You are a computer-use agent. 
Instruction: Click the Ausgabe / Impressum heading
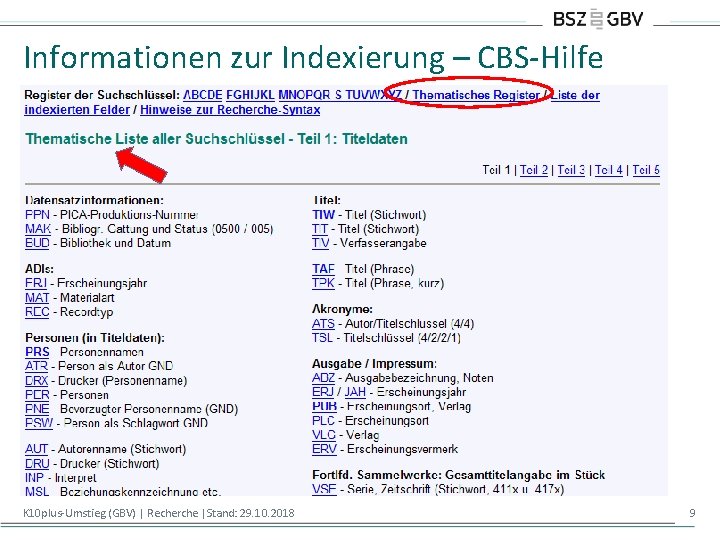[x=374, y=364]
